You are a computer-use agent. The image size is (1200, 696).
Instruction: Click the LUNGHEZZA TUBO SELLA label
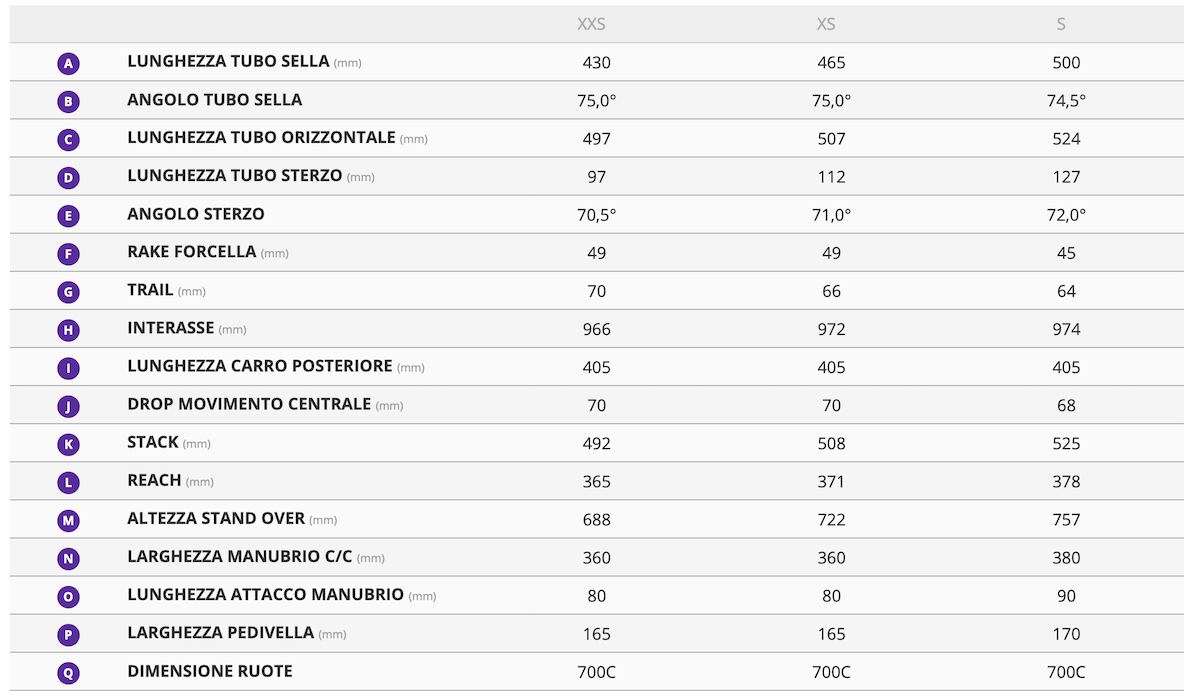[228, 62]
